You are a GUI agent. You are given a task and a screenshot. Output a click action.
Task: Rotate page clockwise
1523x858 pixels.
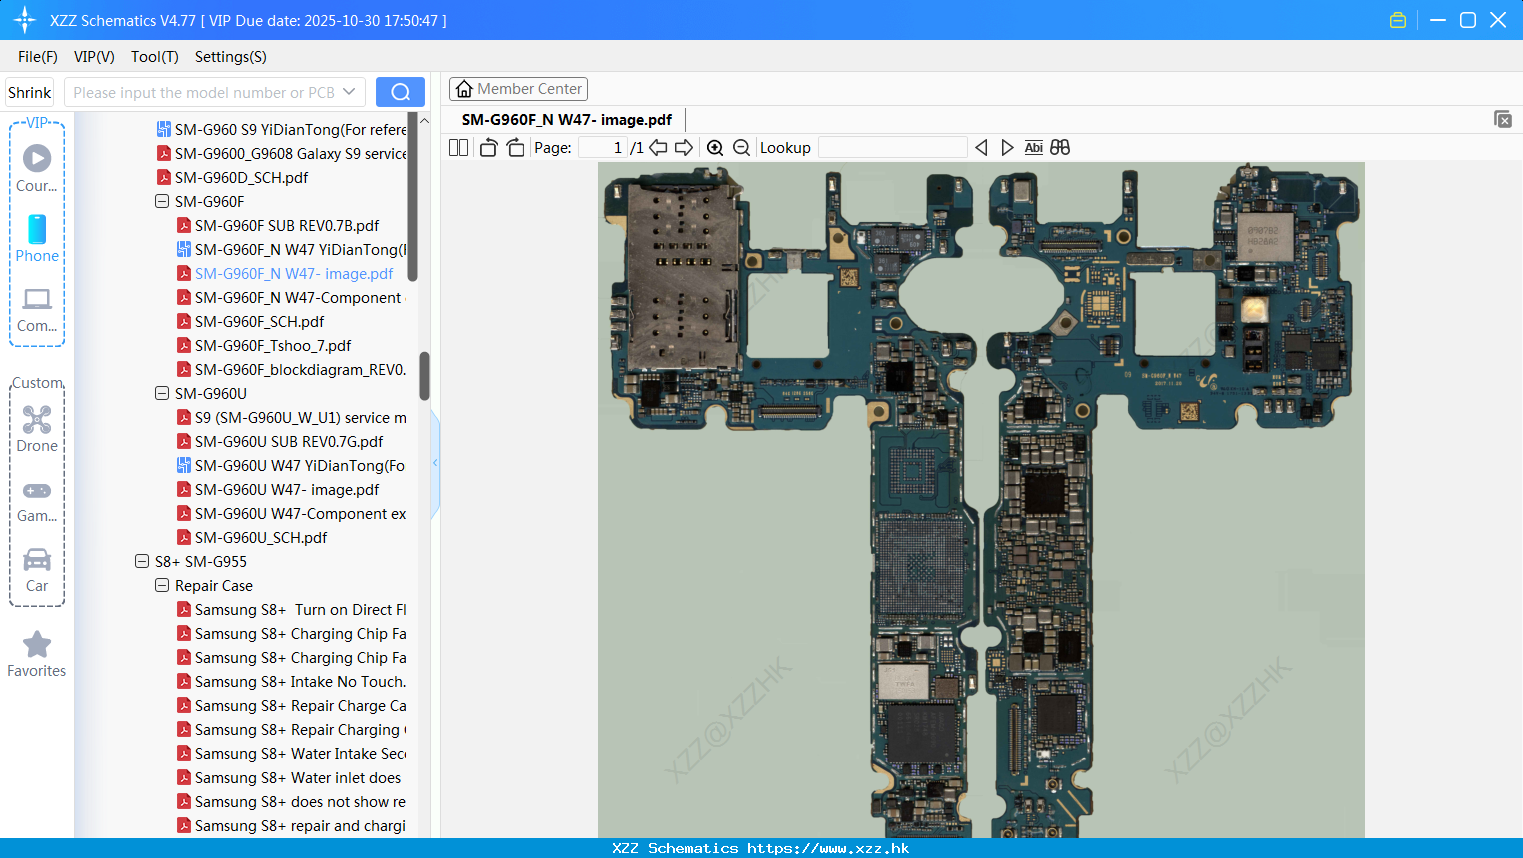pos(515,147)
